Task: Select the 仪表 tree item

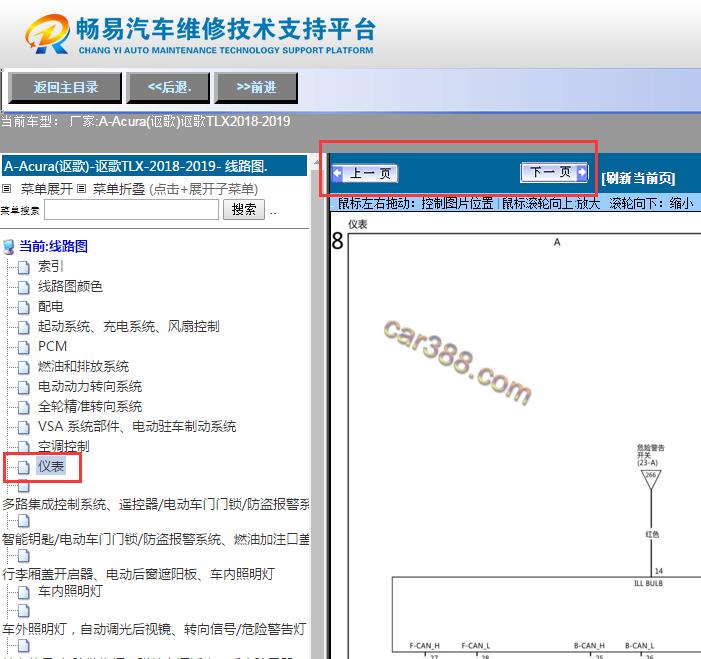Action: 51,466
